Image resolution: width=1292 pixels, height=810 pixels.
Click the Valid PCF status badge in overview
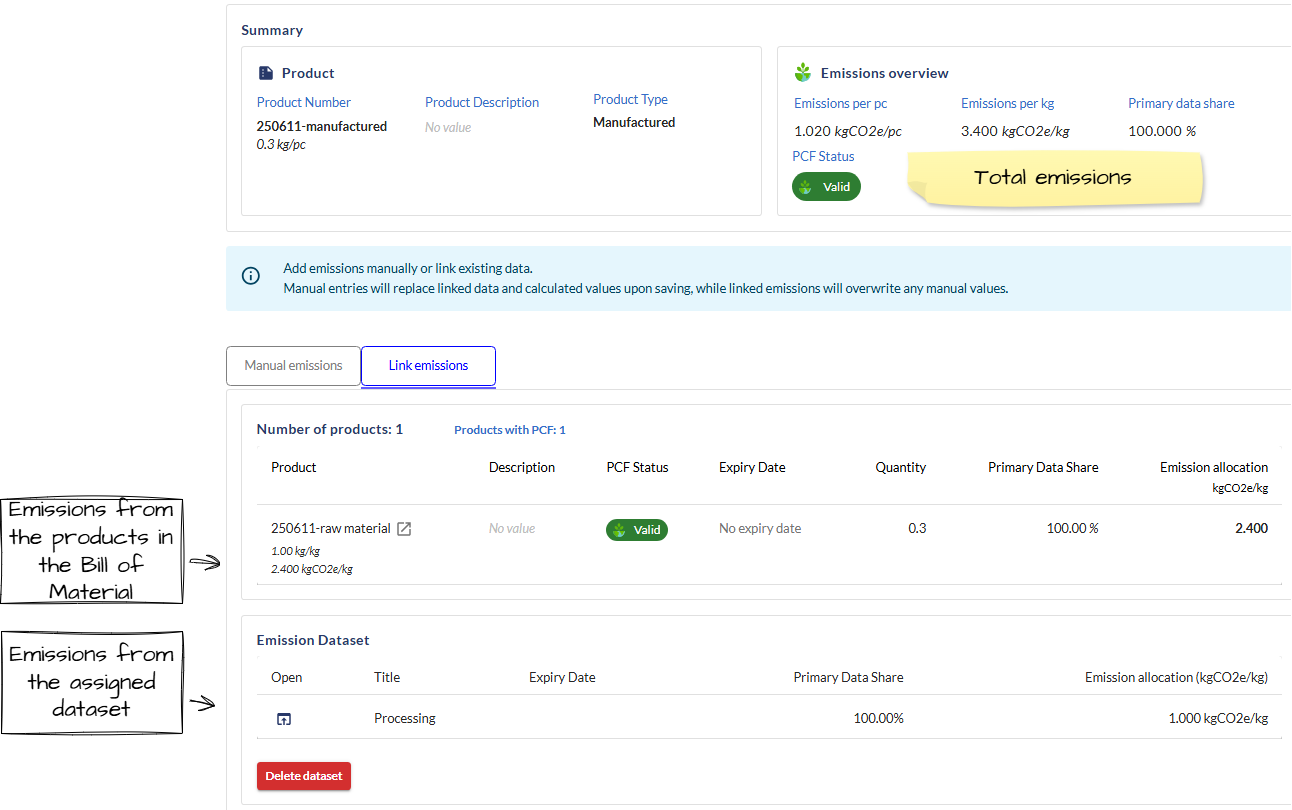pos(826,187)
